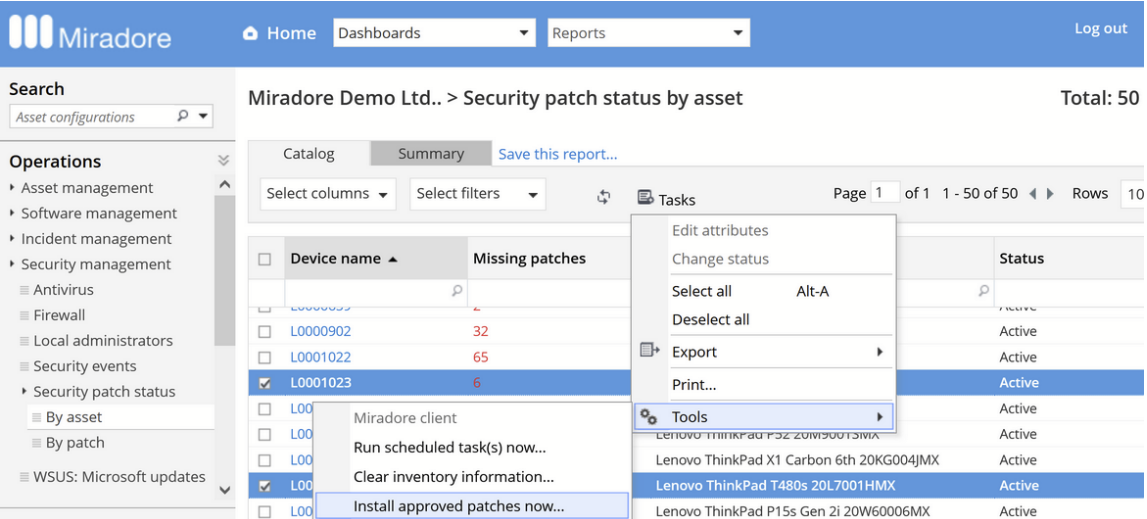The image size is (1147, 519).
Task: Click the page number field
Action: click(x=885, y=193)
